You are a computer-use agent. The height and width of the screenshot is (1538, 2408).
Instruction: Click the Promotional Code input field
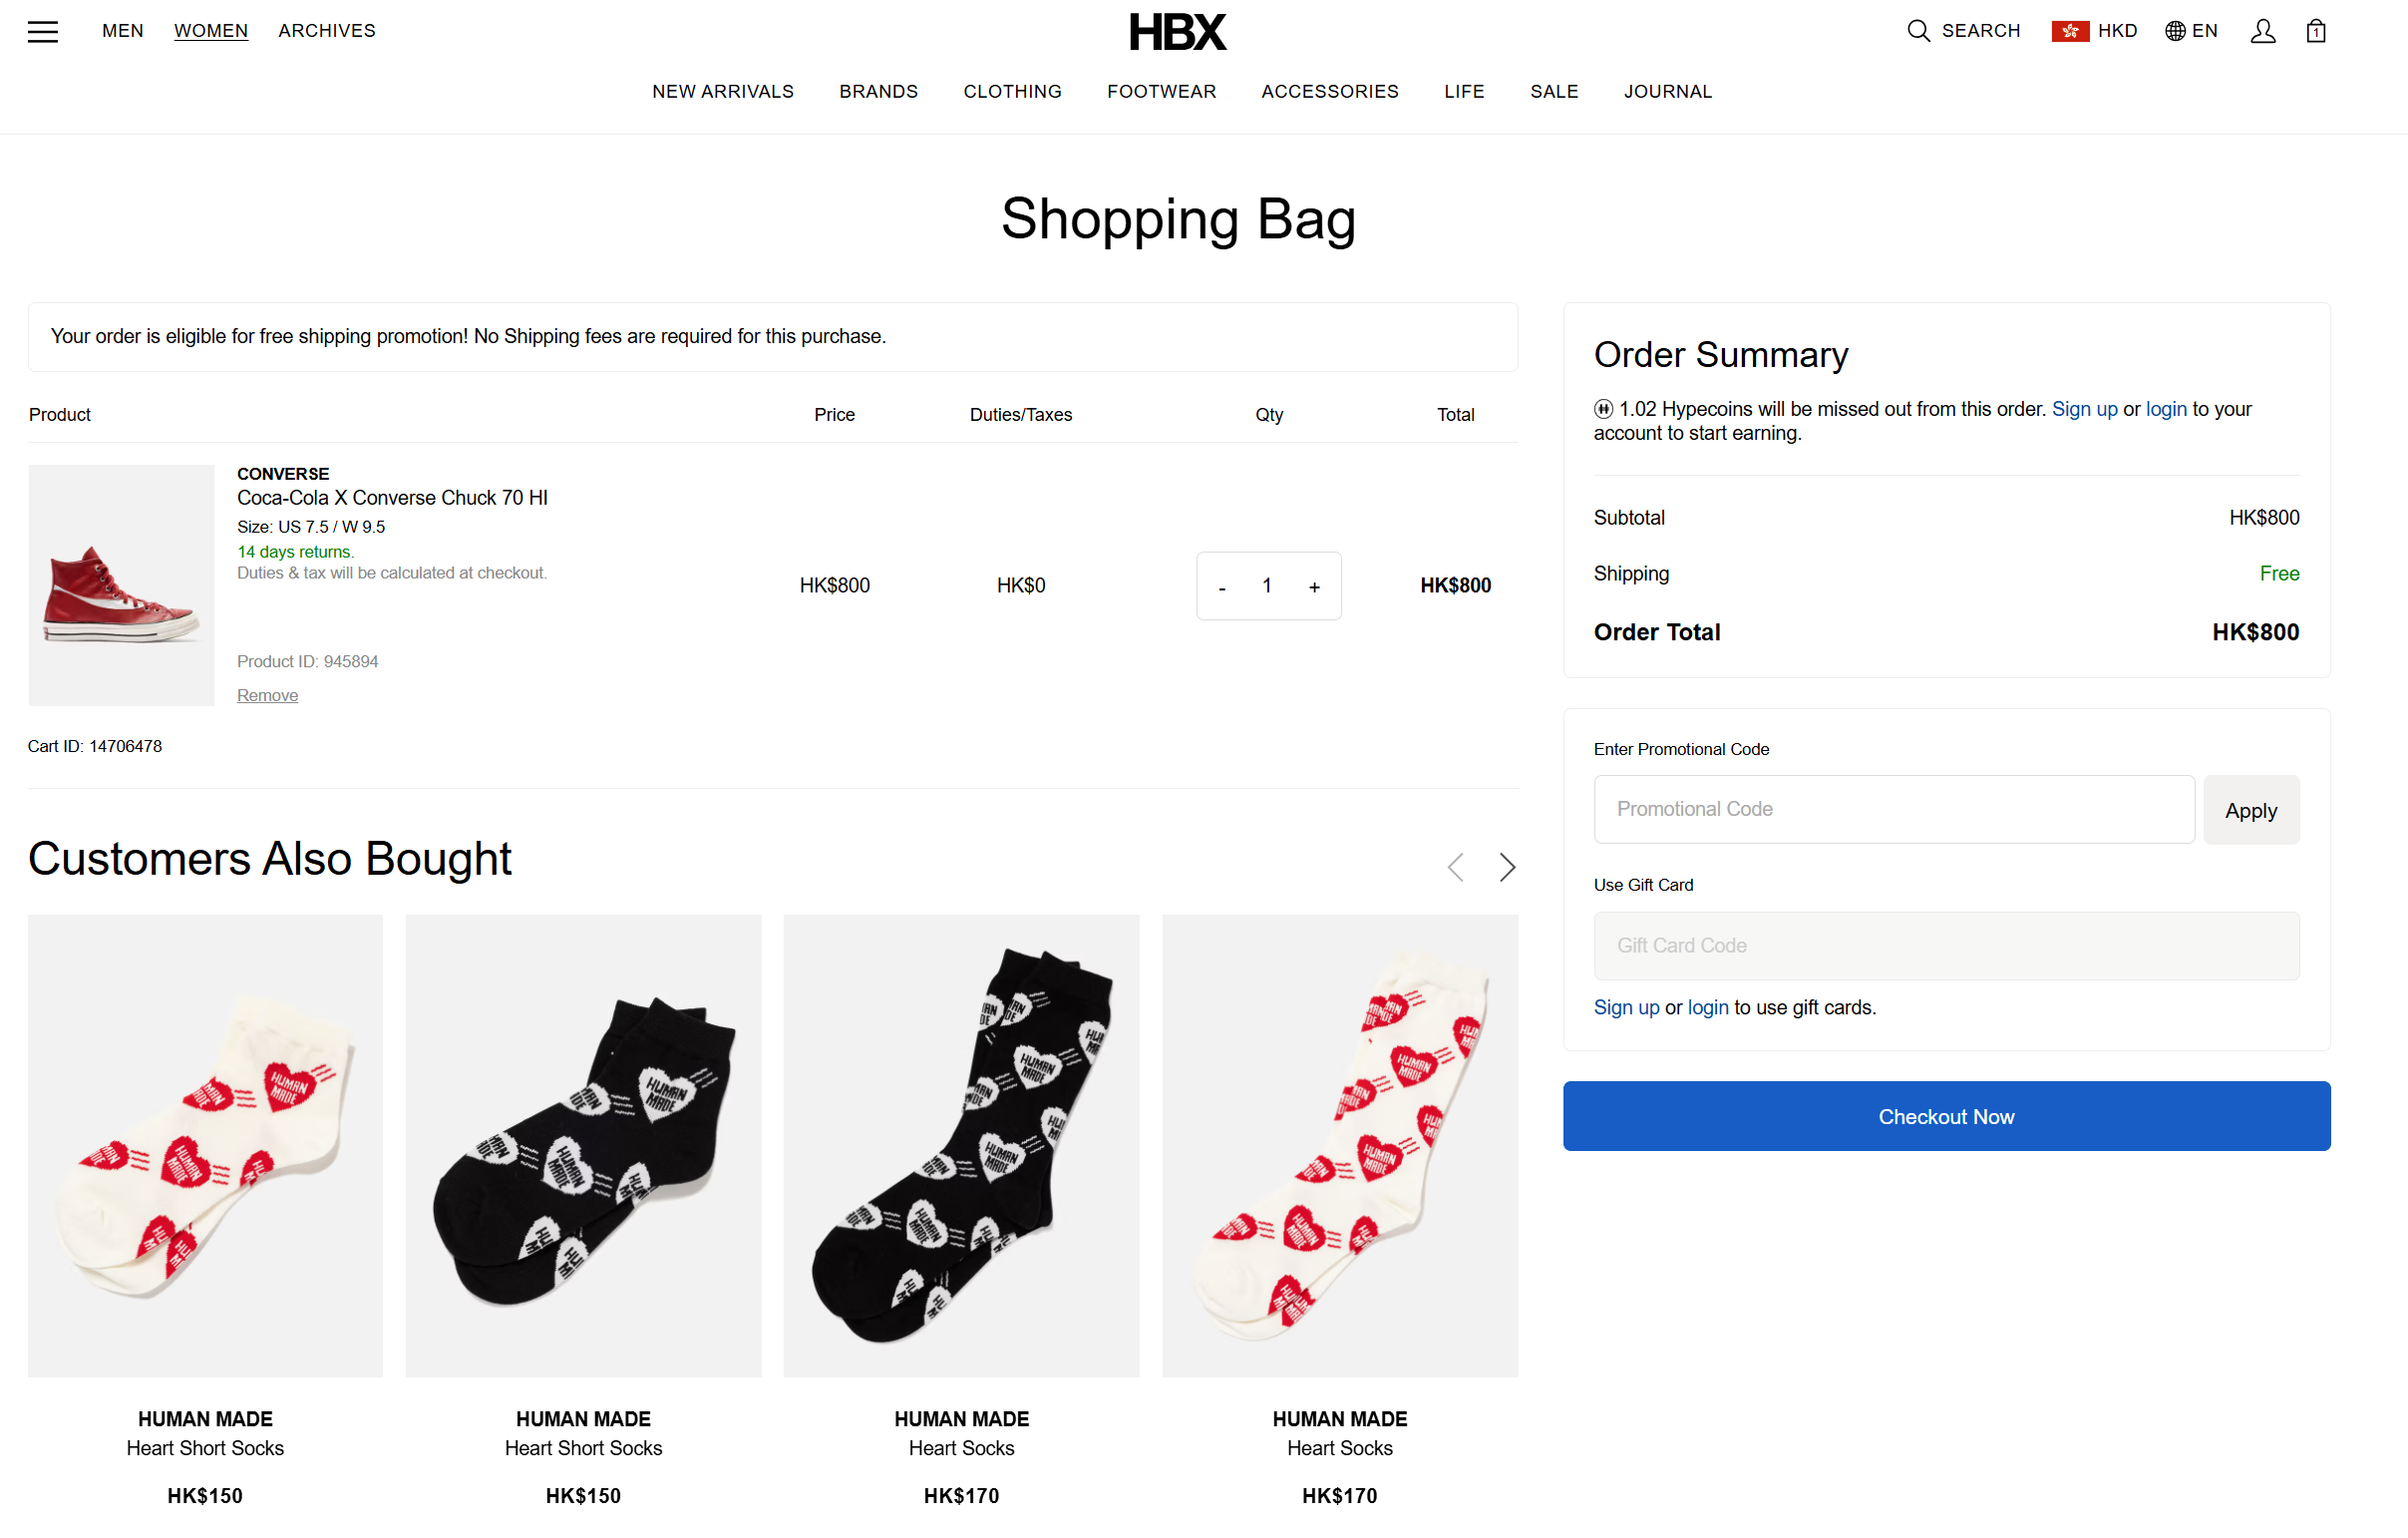[x=1893, y=809]
